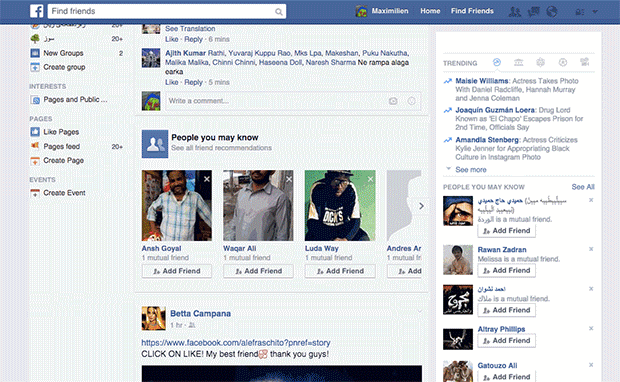Open Luda Way profile photo

point(340,206)
